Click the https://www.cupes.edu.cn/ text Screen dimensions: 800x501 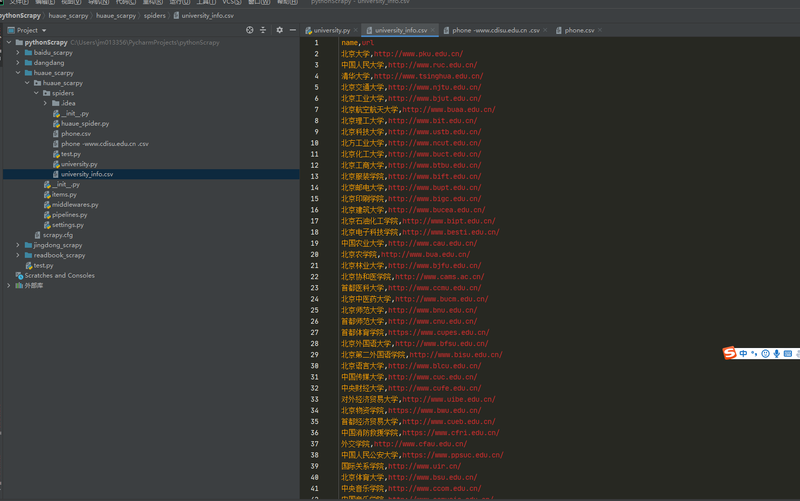pos(439,333)
